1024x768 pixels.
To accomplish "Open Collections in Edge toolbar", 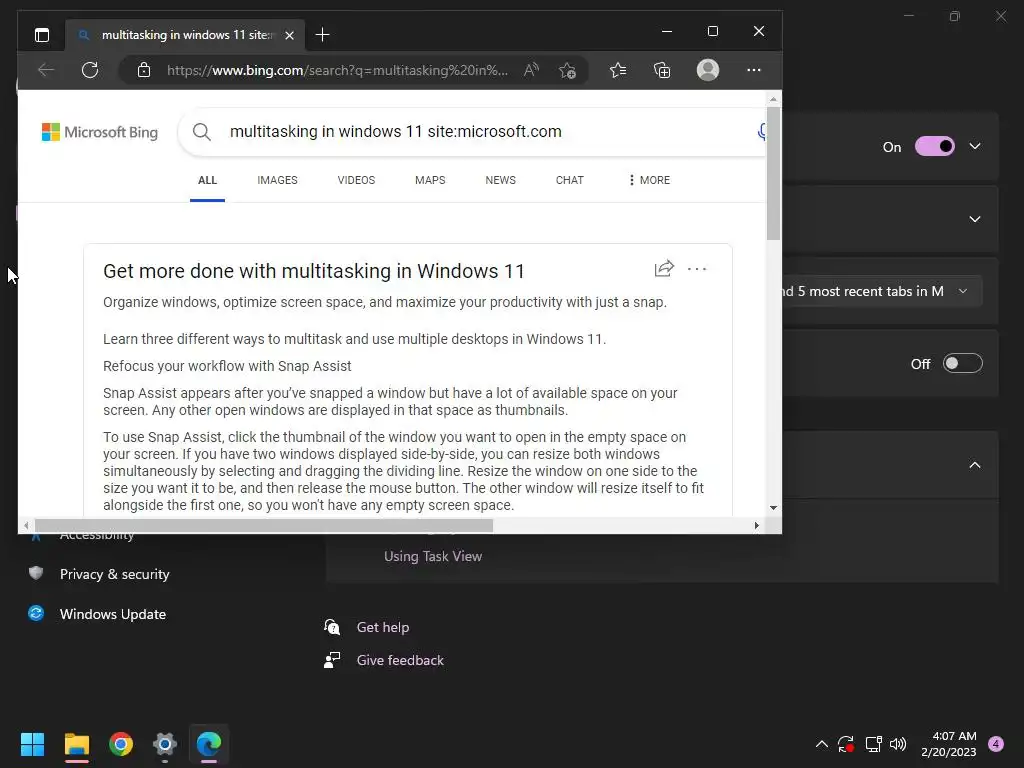I will (x=662, y=70).
